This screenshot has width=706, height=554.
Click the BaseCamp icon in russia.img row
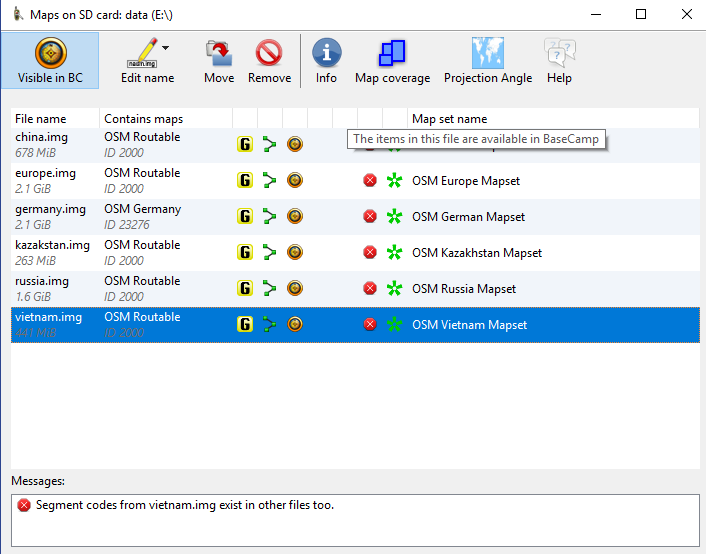tap(295, 288)
